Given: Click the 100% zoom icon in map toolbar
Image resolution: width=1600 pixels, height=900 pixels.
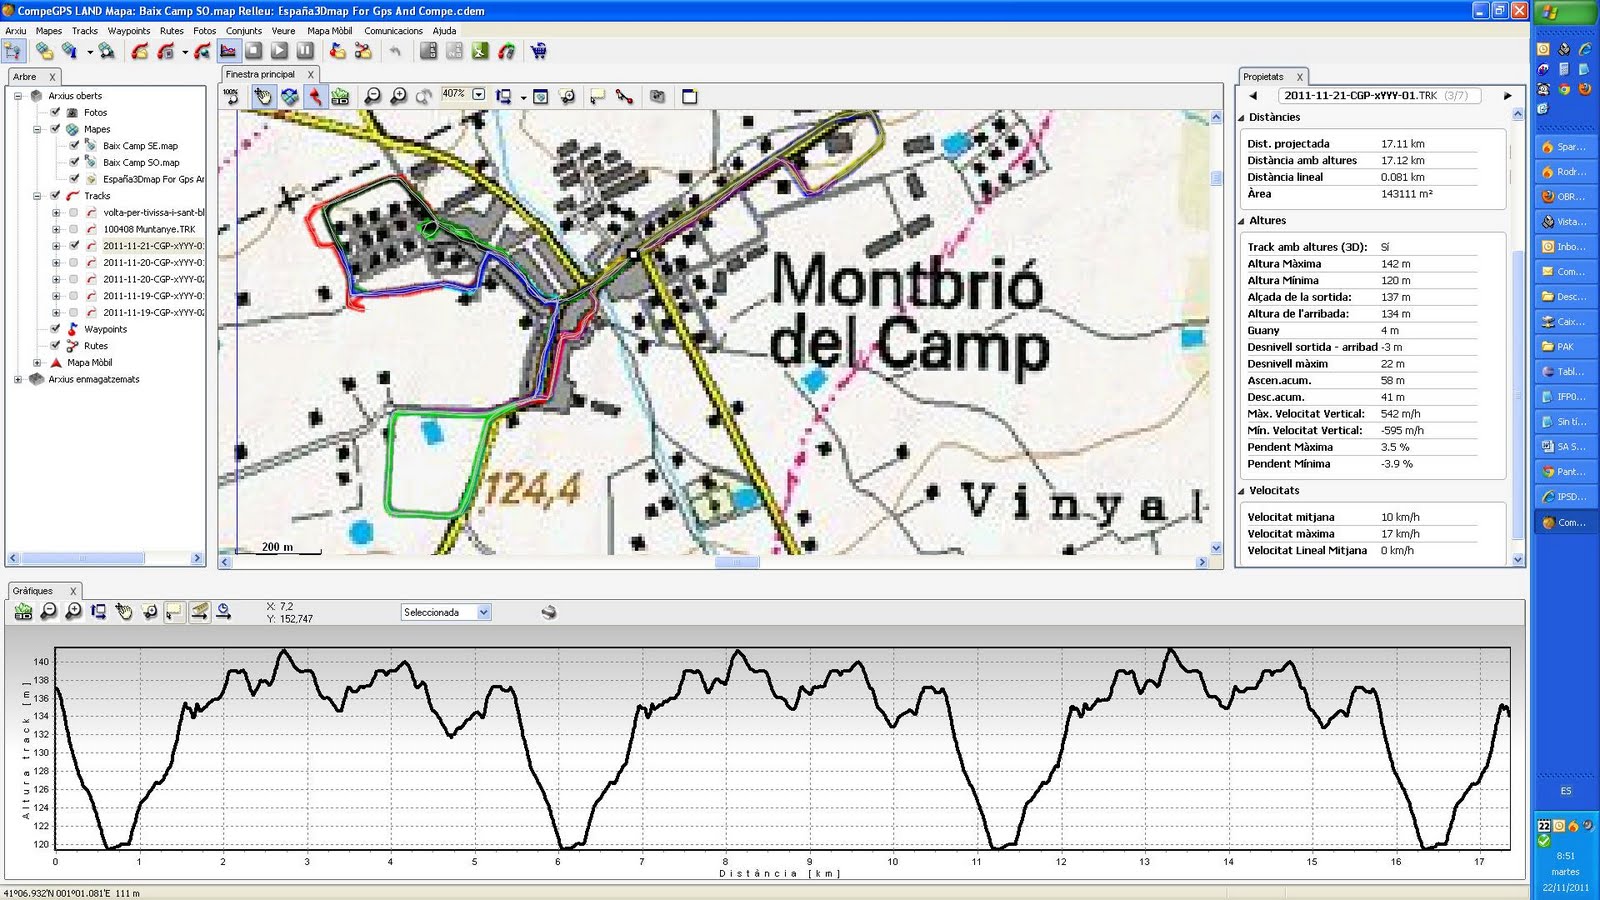Looking at the screenshot, I should (231, 96).
